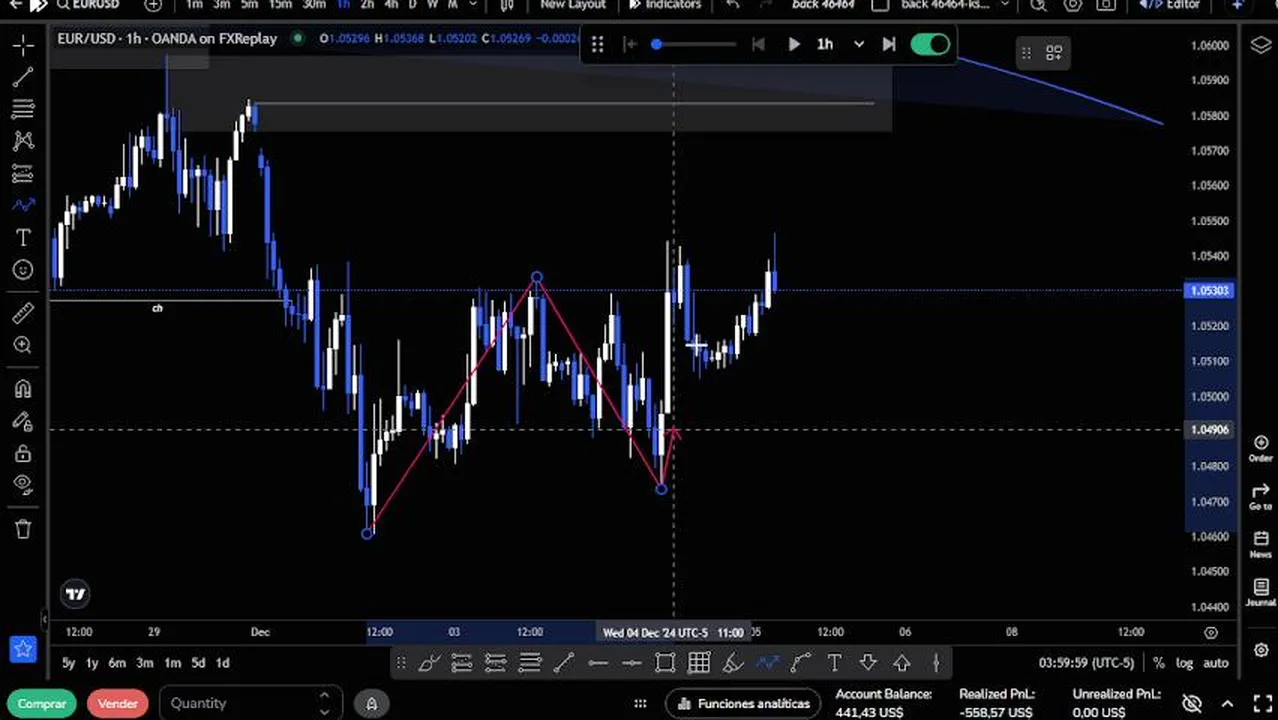Enter fullscreen with the bottom corner icon
The width and height of the screenshot is (1278, 720).
(1260, 704)
